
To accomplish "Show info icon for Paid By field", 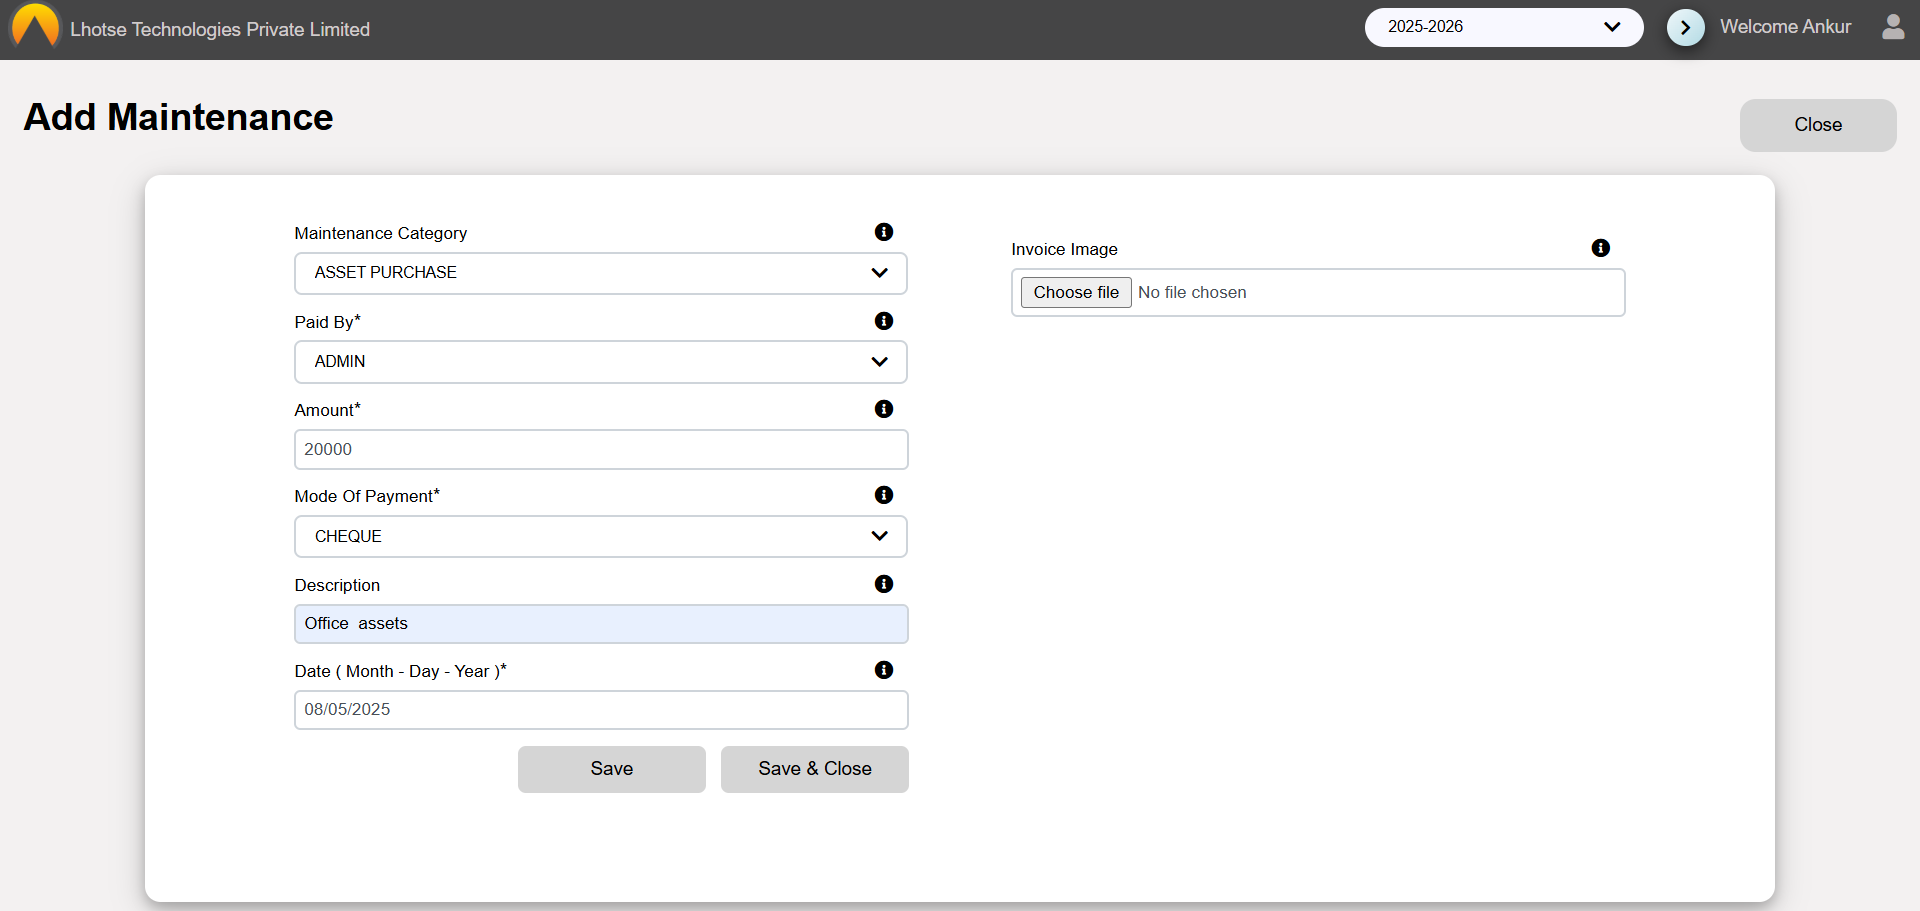I will (884, 321).
